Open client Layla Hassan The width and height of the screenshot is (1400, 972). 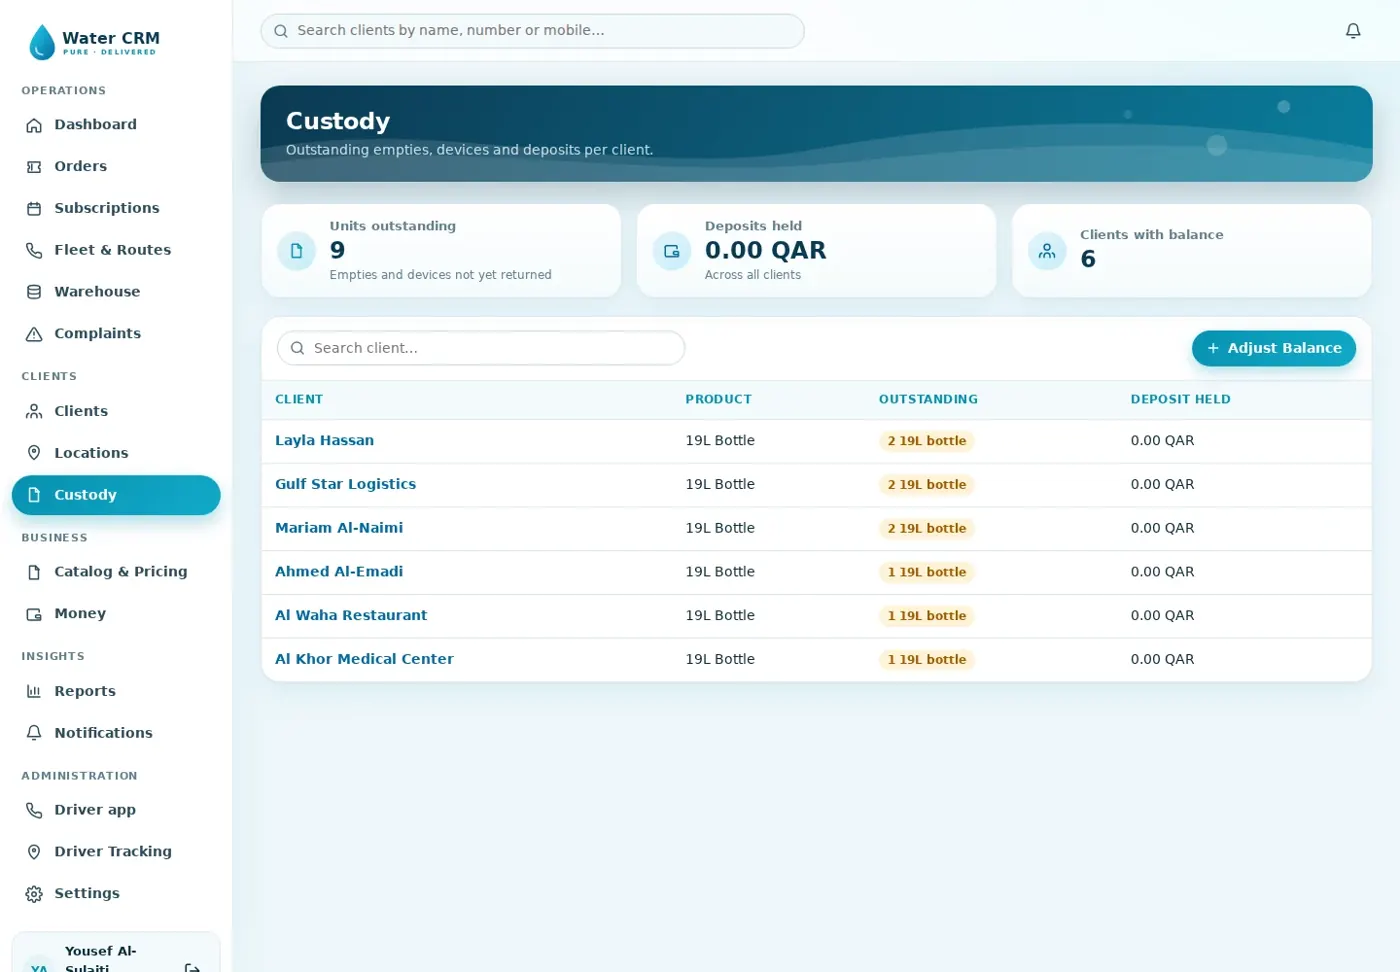pos(324,440)
